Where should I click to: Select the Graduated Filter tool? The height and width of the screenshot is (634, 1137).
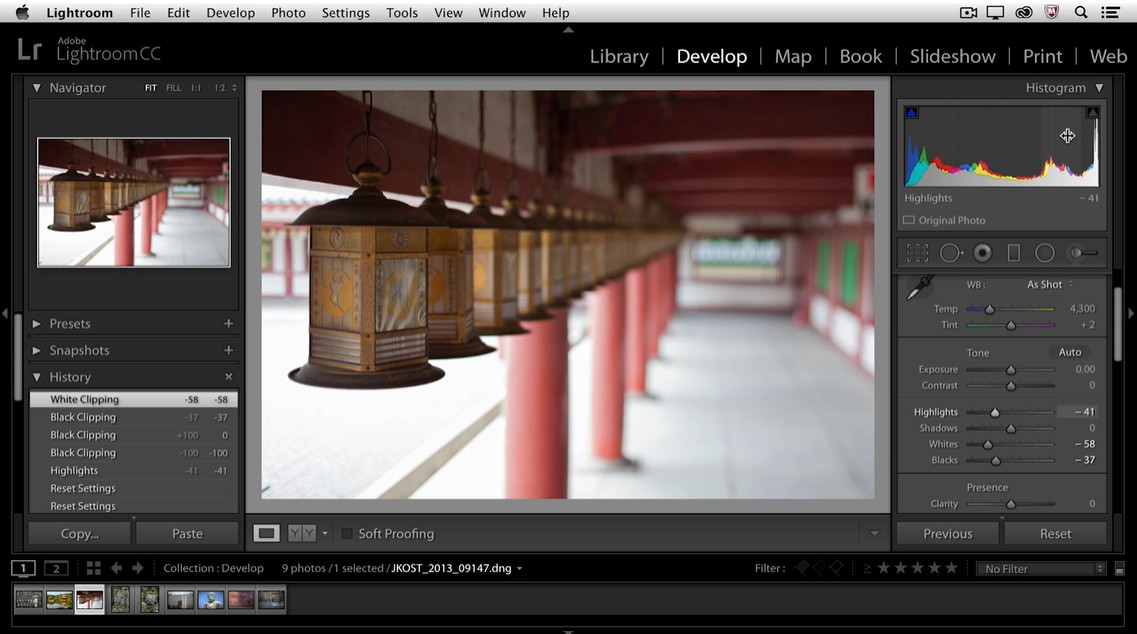point(1013,253)
